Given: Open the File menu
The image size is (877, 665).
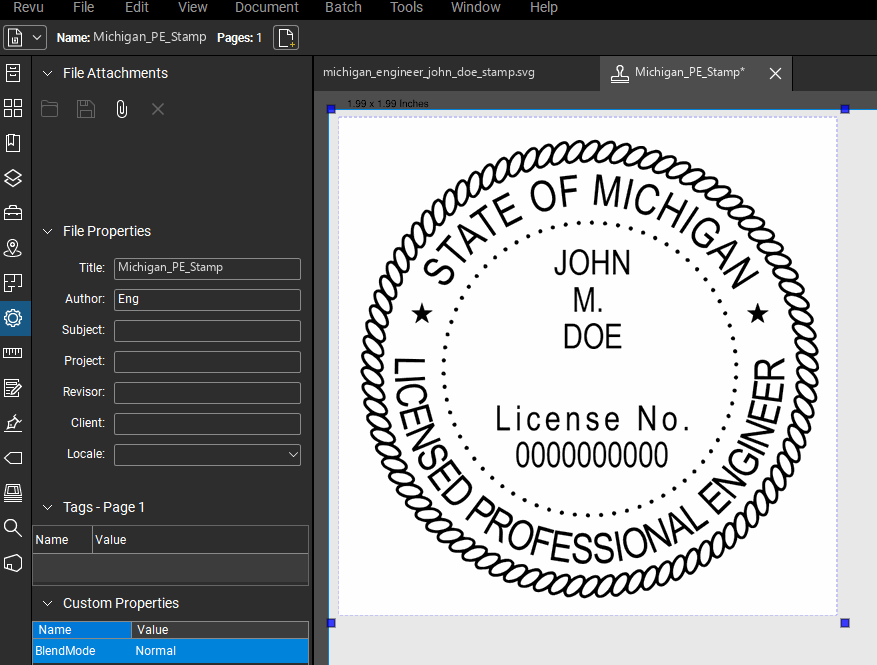Looking at the screenshot, I should coord(83,8).
